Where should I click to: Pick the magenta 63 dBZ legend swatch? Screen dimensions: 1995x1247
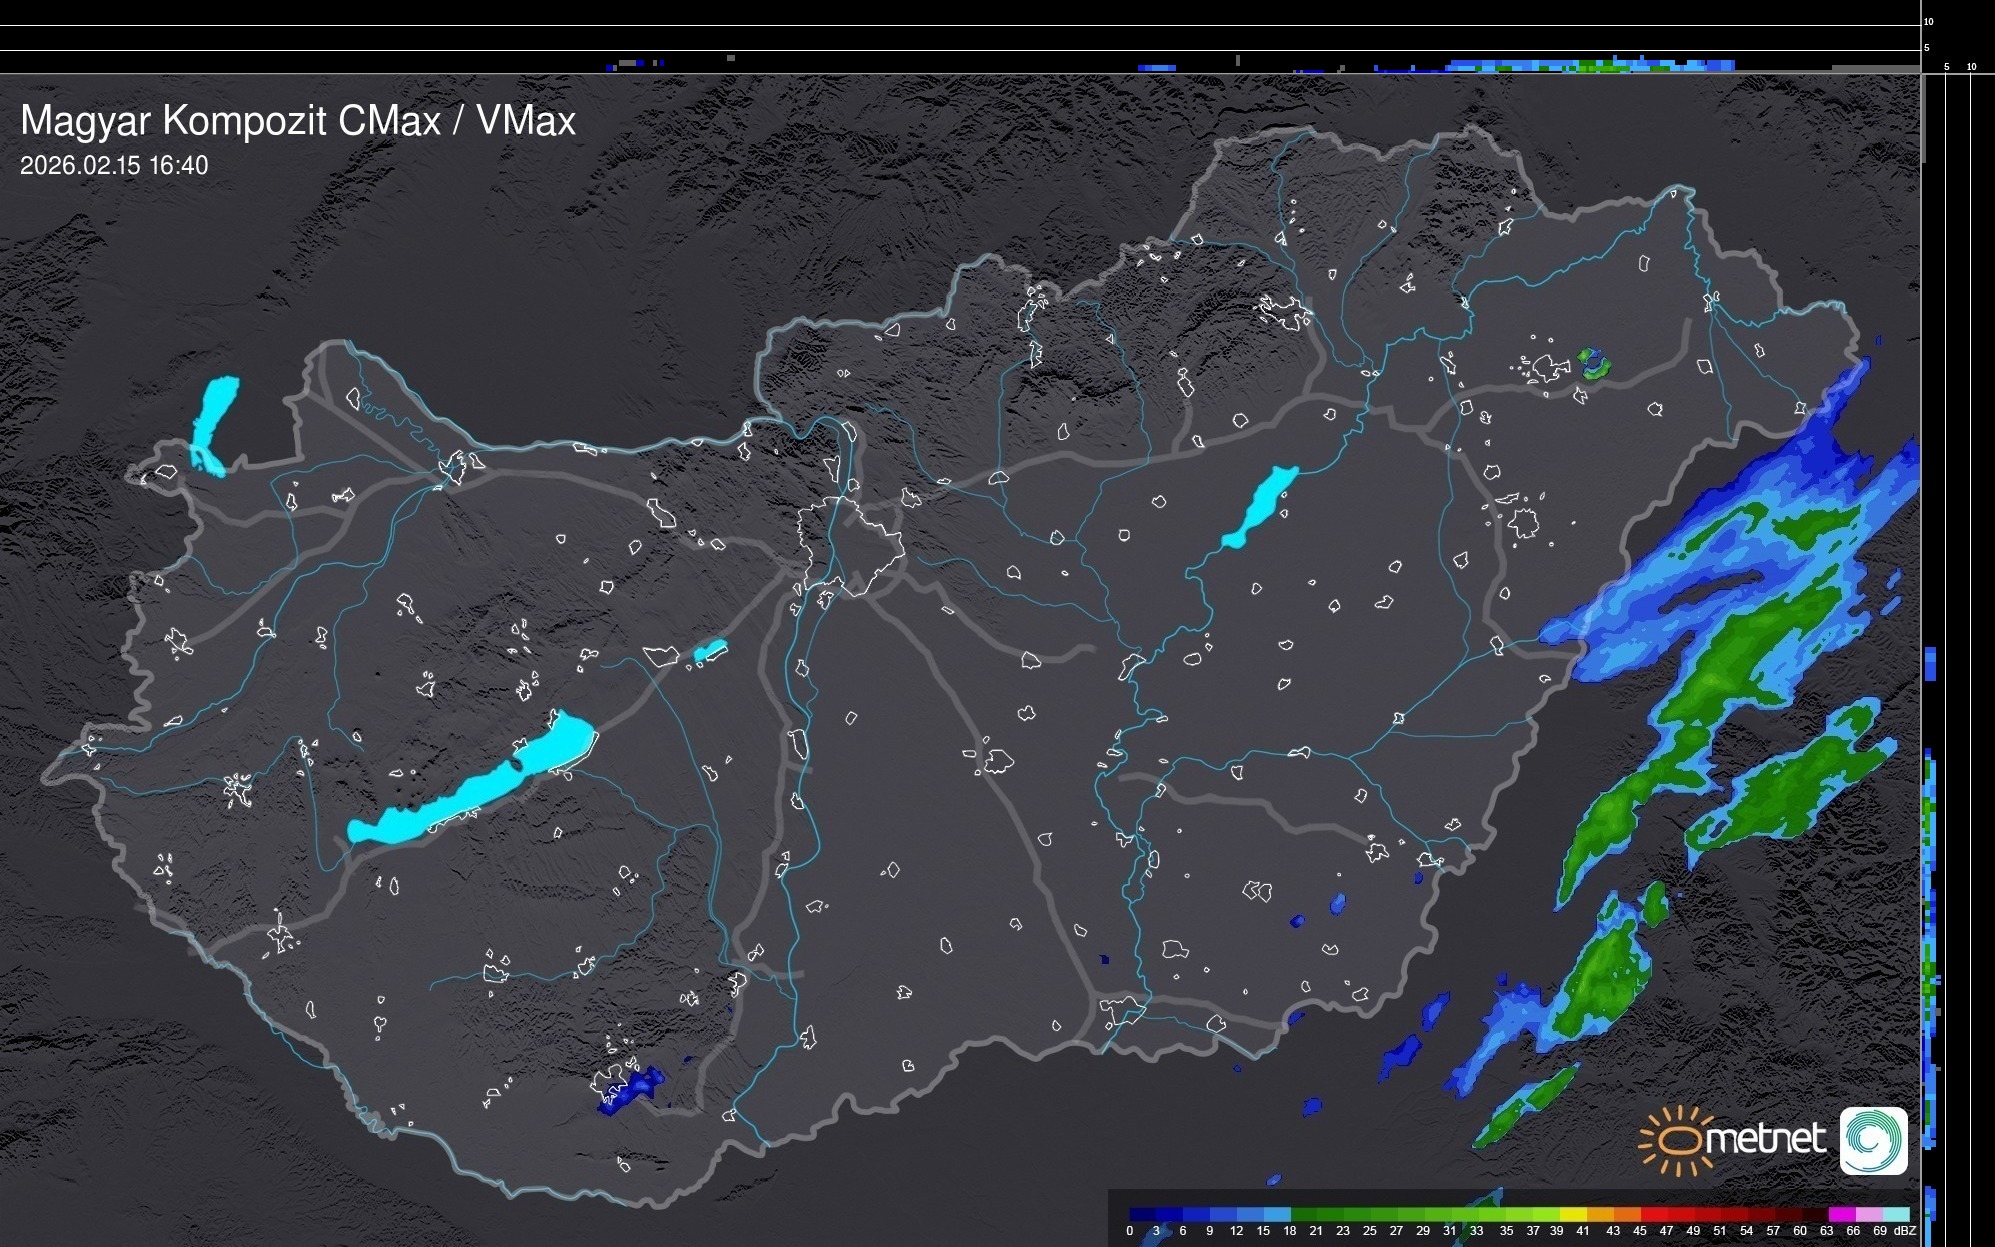pos(1841,1214)
